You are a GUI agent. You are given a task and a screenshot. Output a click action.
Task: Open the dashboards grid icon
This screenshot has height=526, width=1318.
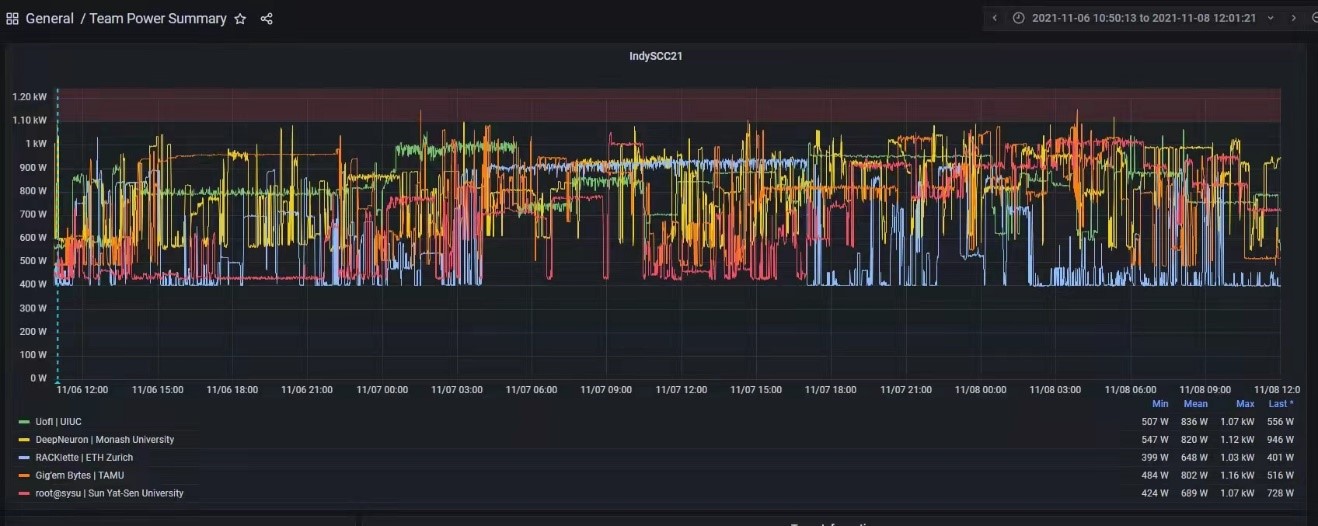(12, 18)
